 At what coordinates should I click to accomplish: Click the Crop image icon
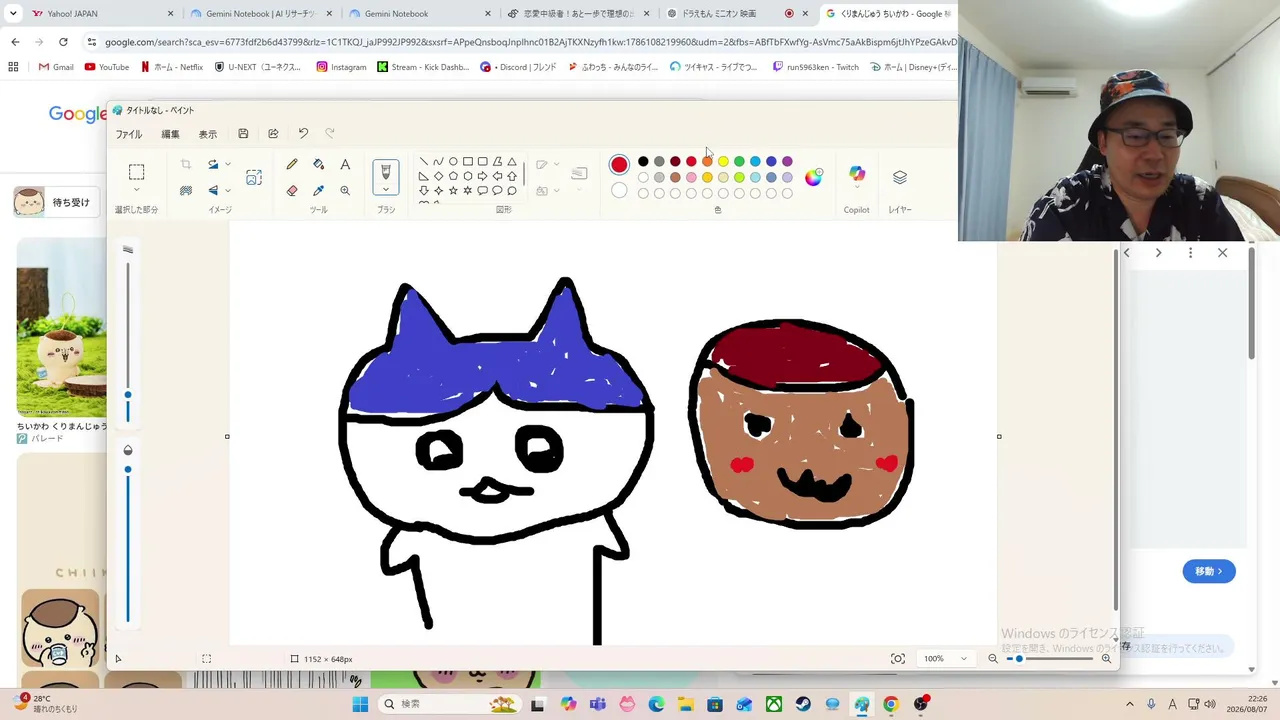click(186, 164)
